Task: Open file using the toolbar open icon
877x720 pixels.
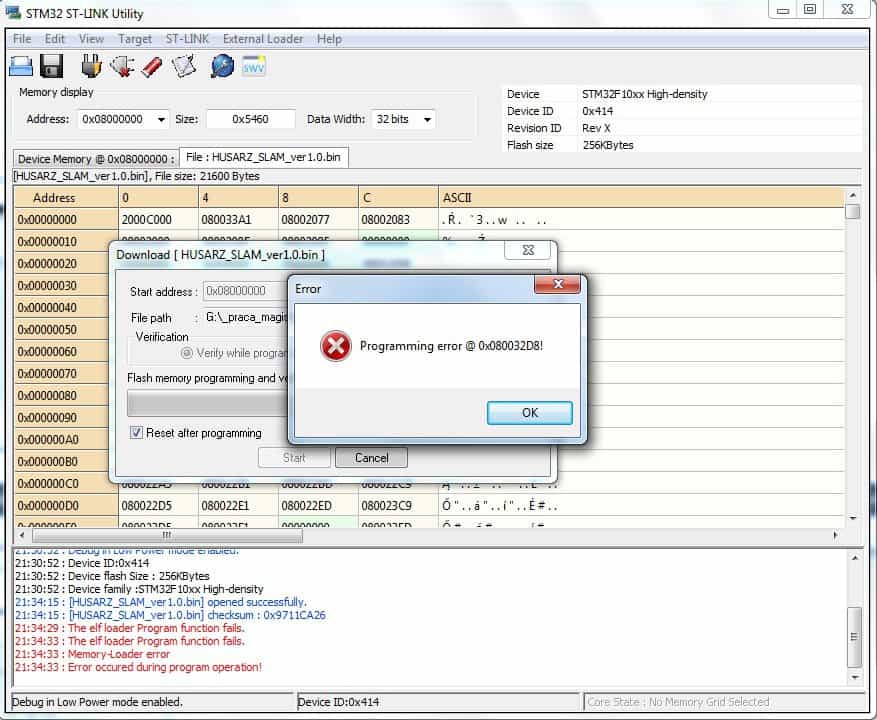Action: [x=21, y=66]
